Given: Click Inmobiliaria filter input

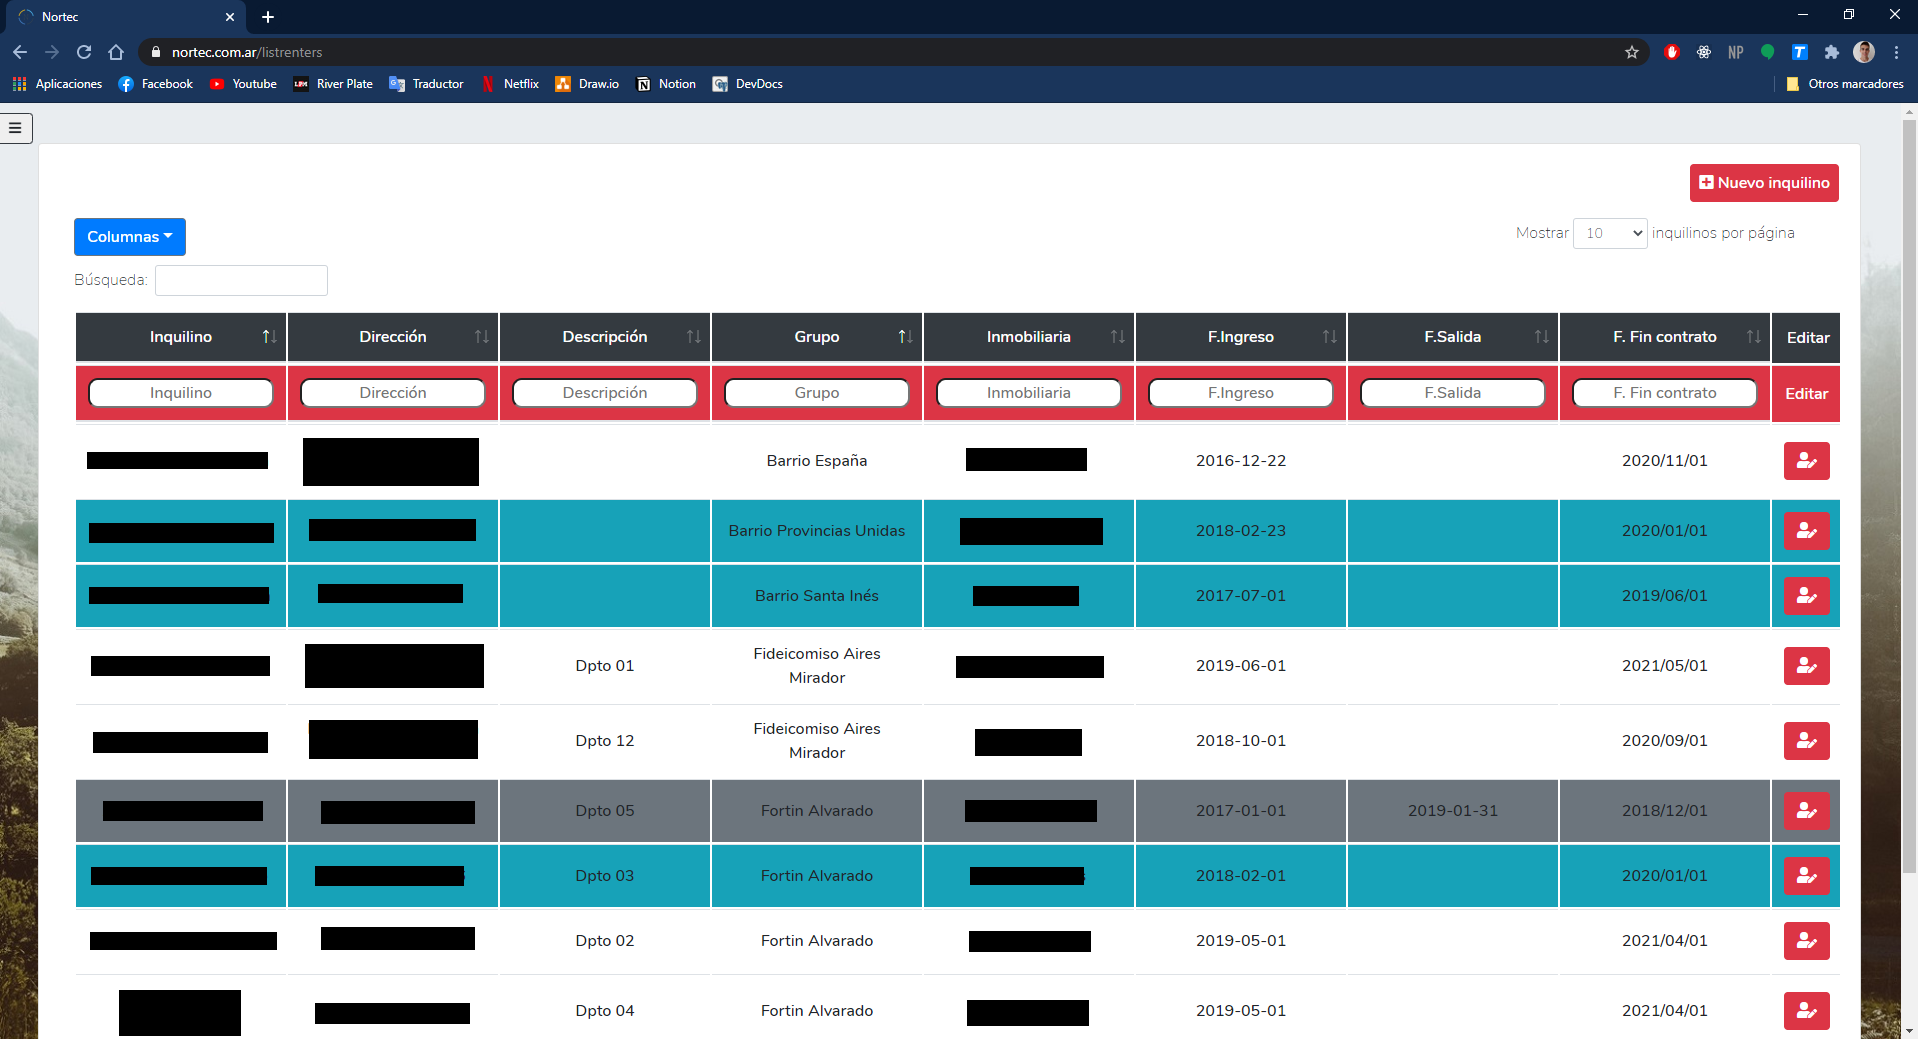Looking at the screenshot, I should pos(1029,393).
